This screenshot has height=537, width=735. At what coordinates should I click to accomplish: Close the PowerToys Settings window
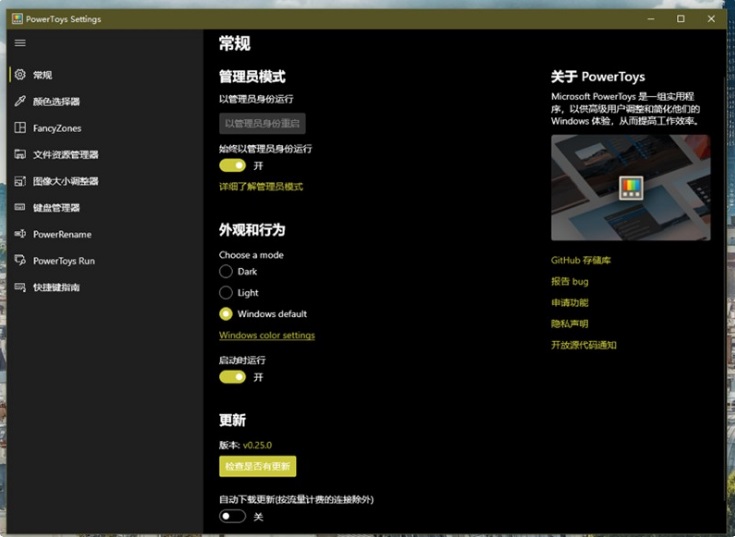[711, 19]
